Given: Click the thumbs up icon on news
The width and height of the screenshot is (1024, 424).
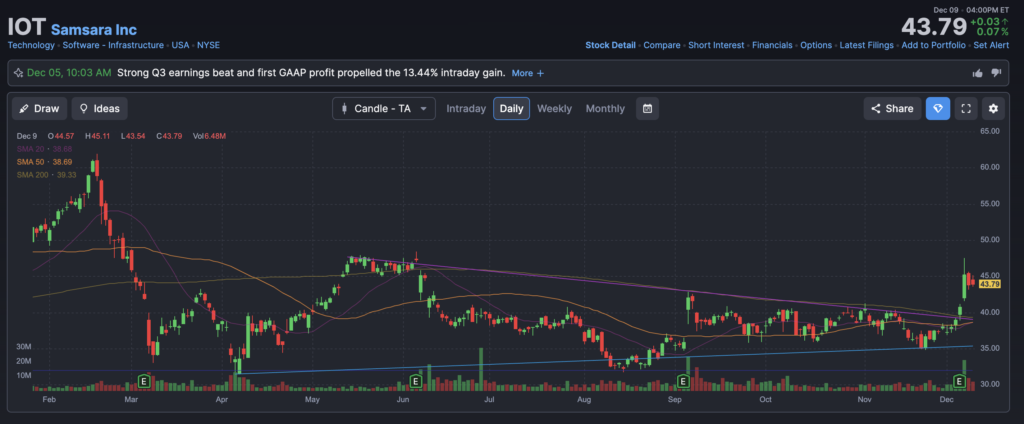Looking at the screenshot, I should 977,73.
